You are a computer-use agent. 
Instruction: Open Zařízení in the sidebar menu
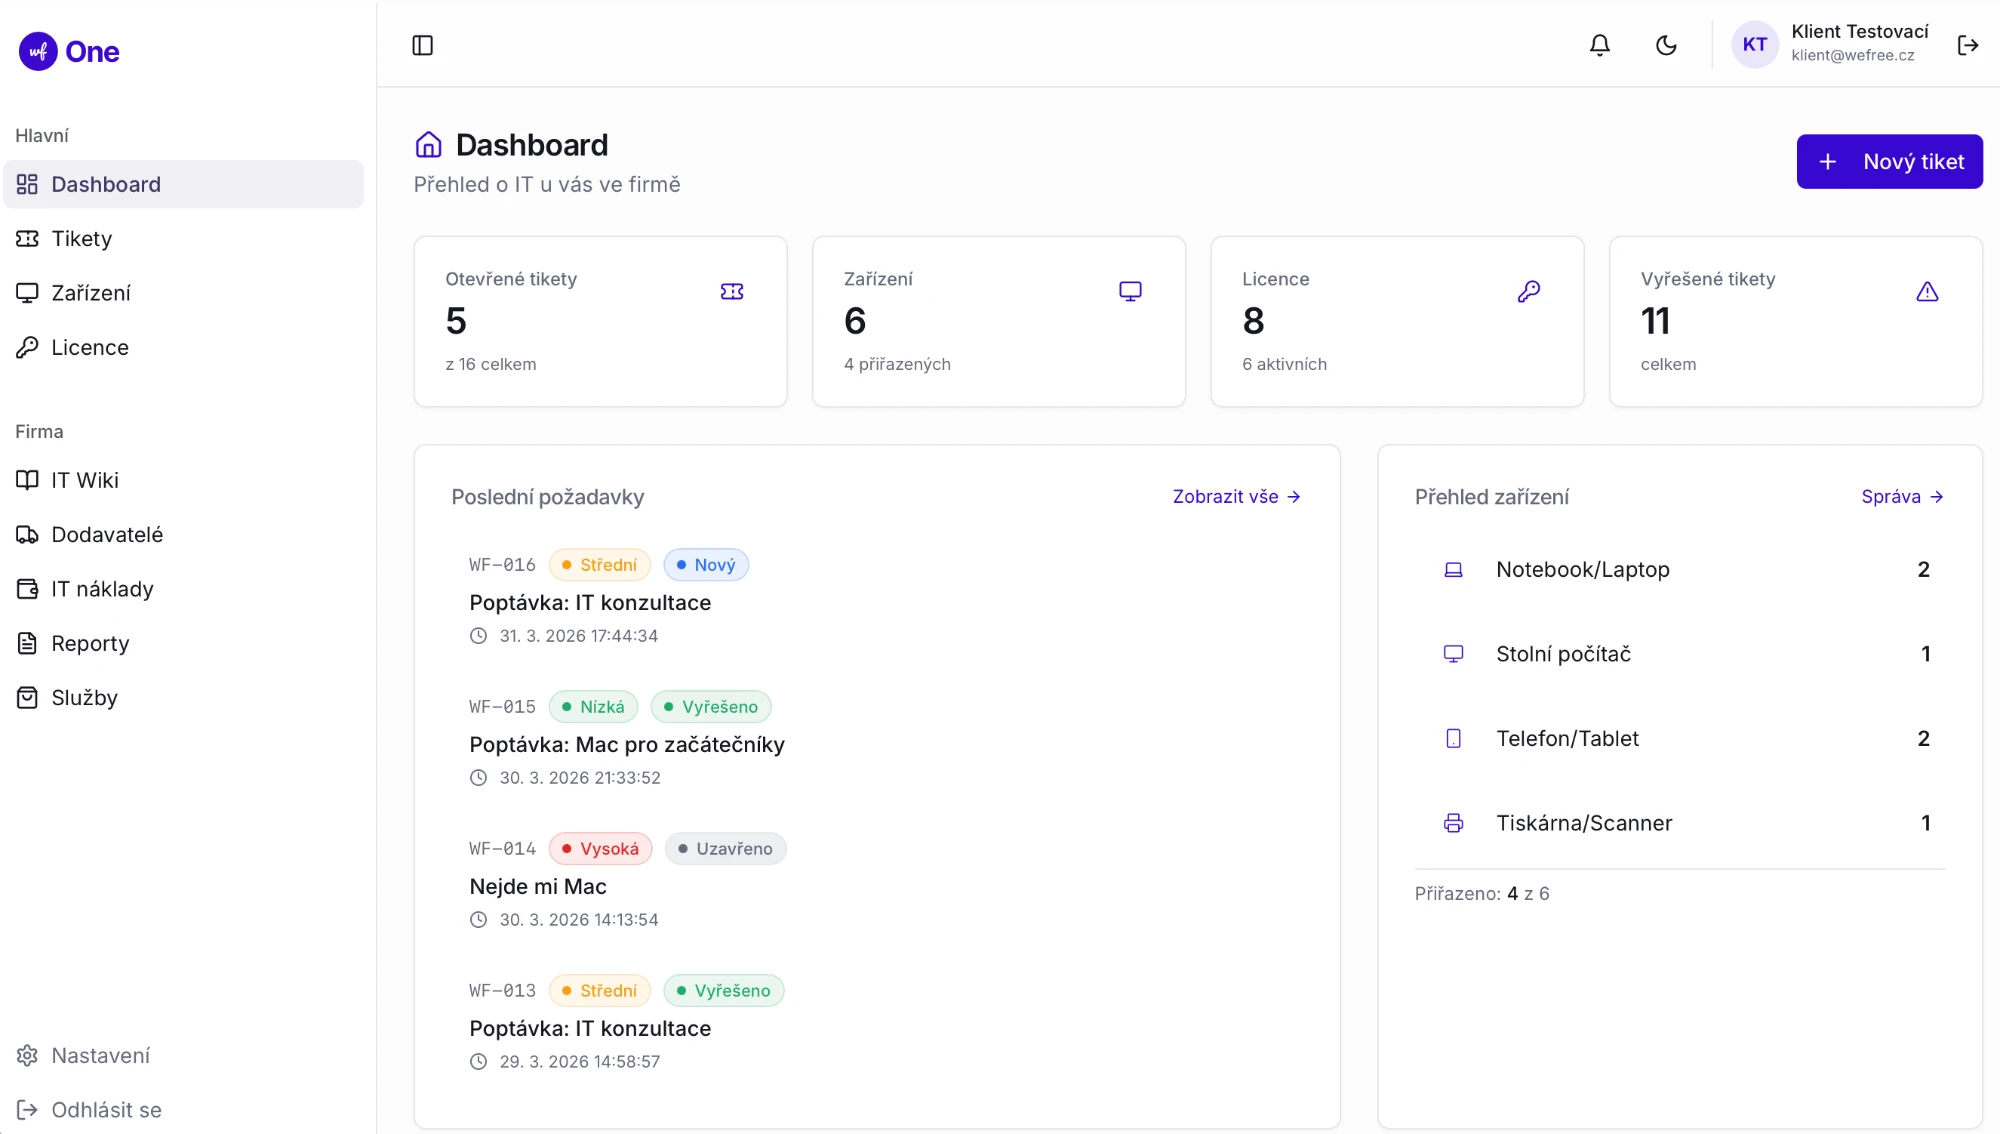pyautogui.click(x=184, y=293)
